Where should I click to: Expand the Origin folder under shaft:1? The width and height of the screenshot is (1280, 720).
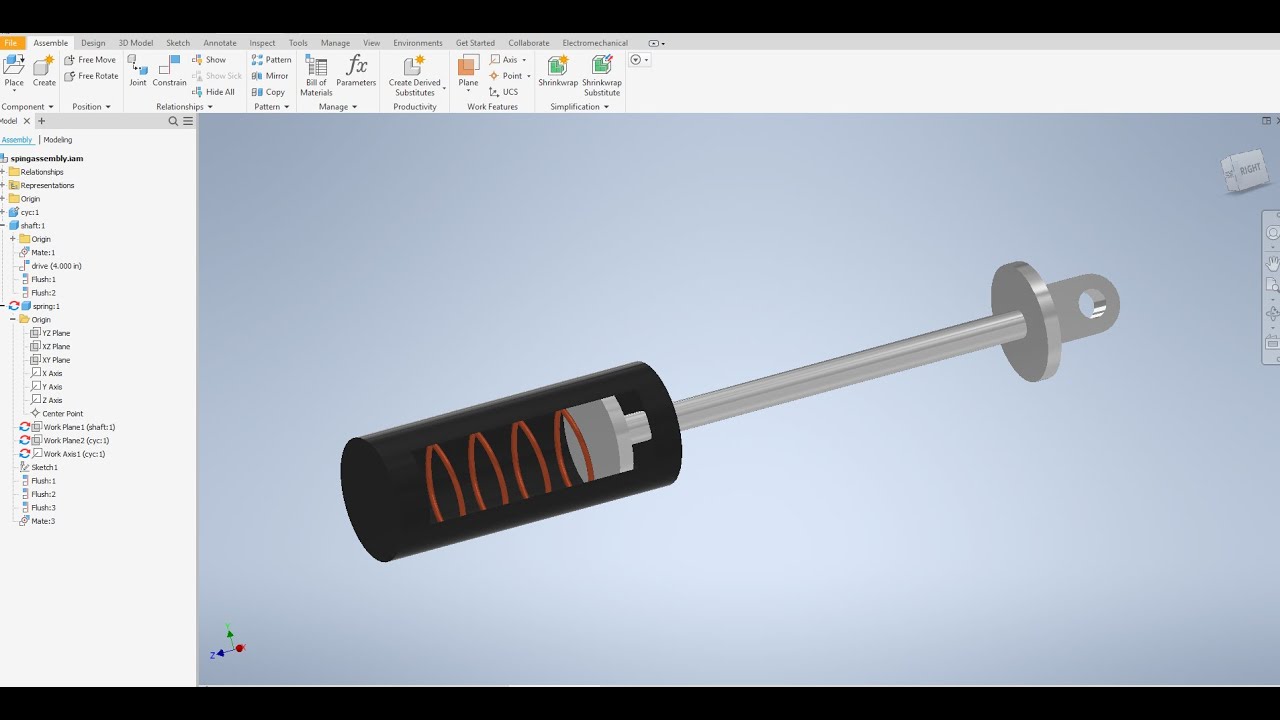(13, 239)
